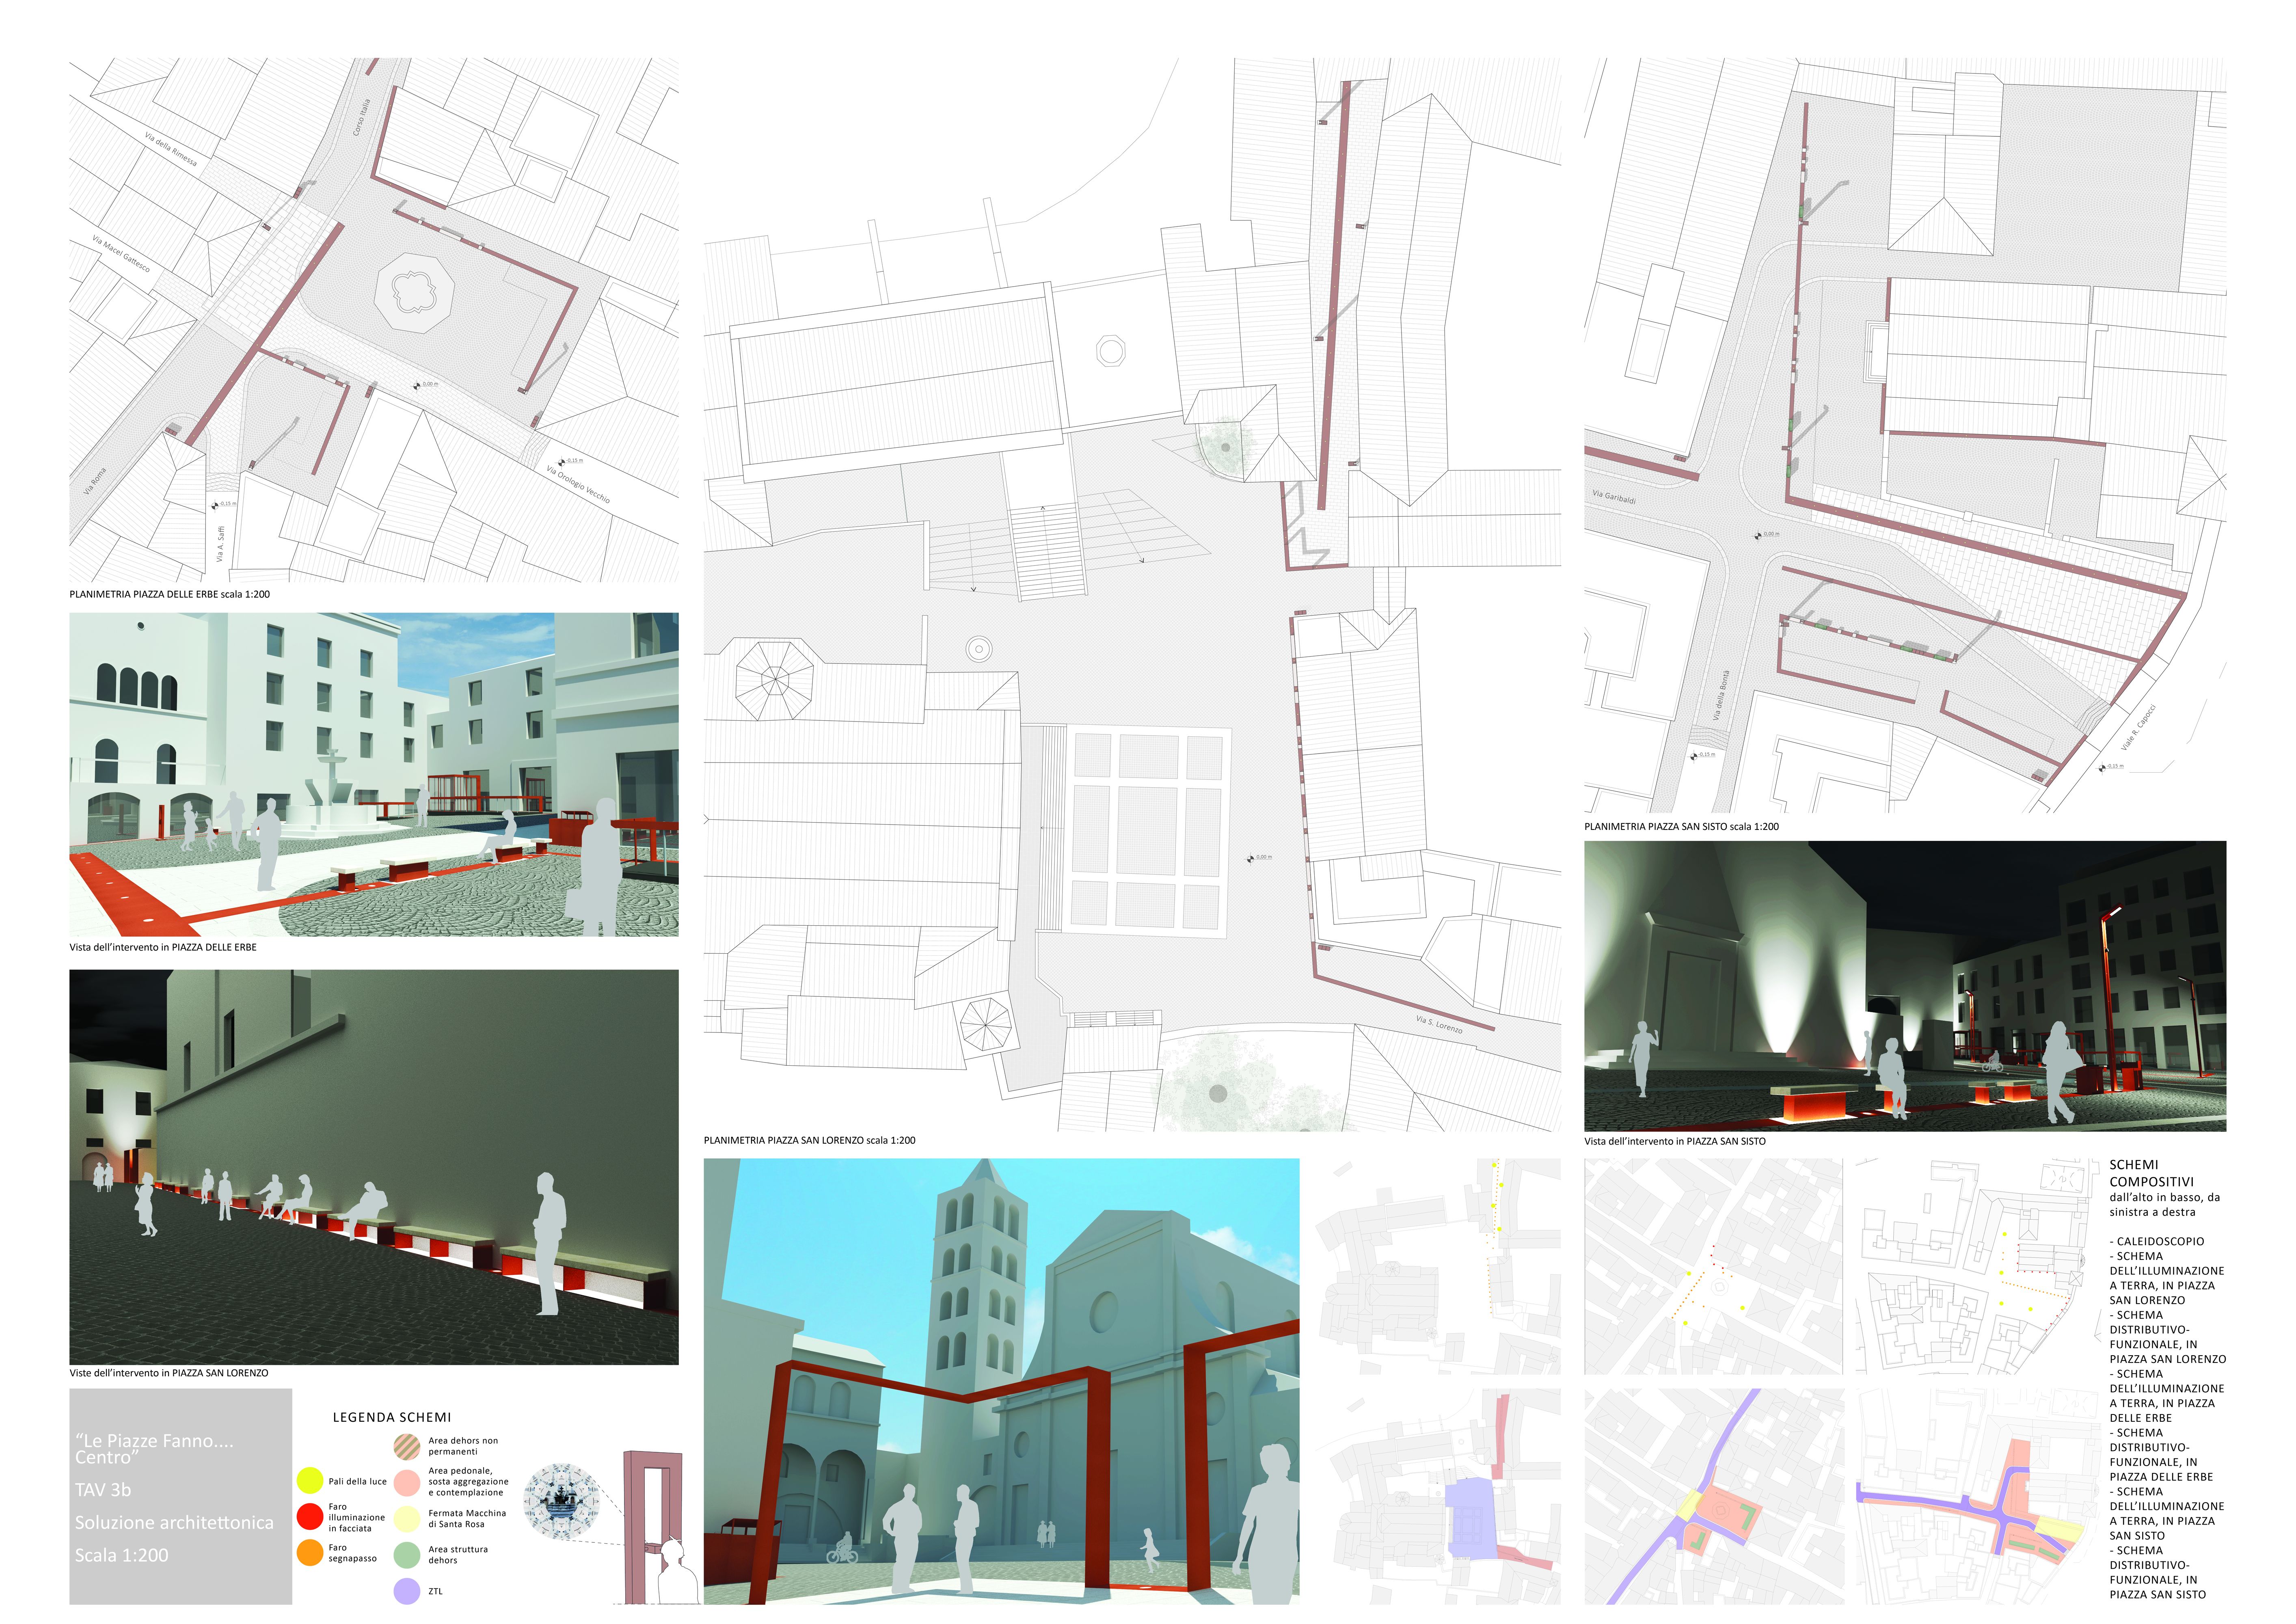Open the Piazza San Lorenzo night bench render

click(x=374, y=1167)
